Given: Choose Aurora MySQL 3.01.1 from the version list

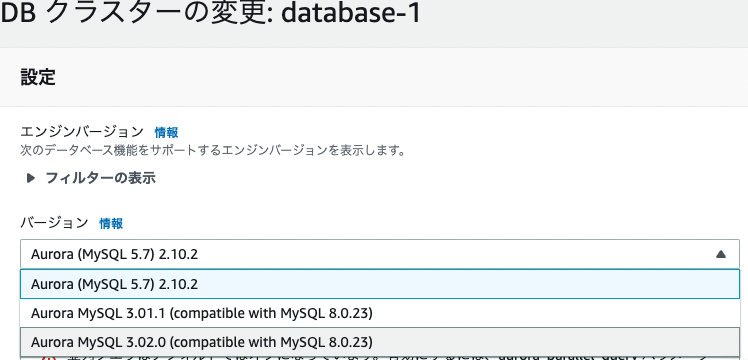Looking at the screenshot, I should [x=380, y=313].
